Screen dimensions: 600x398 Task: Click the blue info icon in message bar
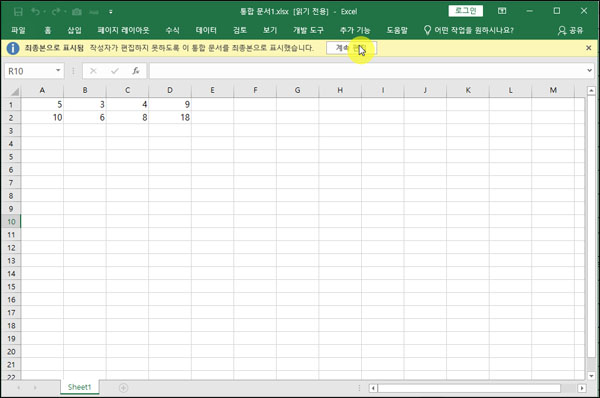[x=13, y=48]
